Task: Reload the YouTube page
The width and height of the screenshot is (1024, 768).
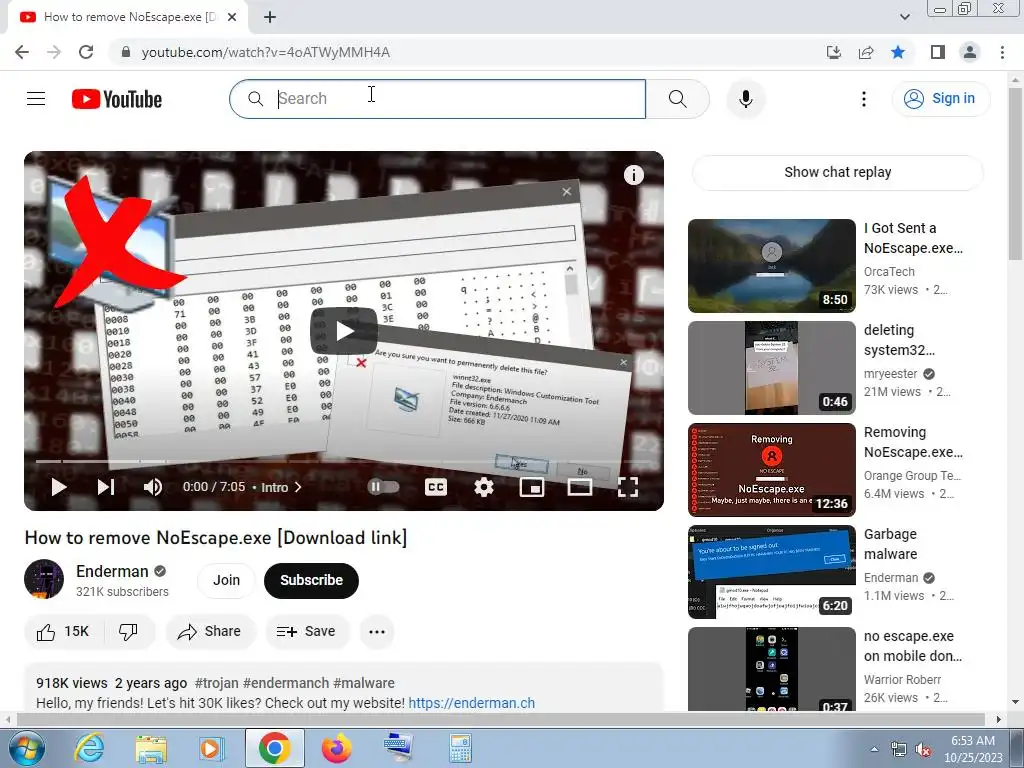Action: (x=86, y=52)
